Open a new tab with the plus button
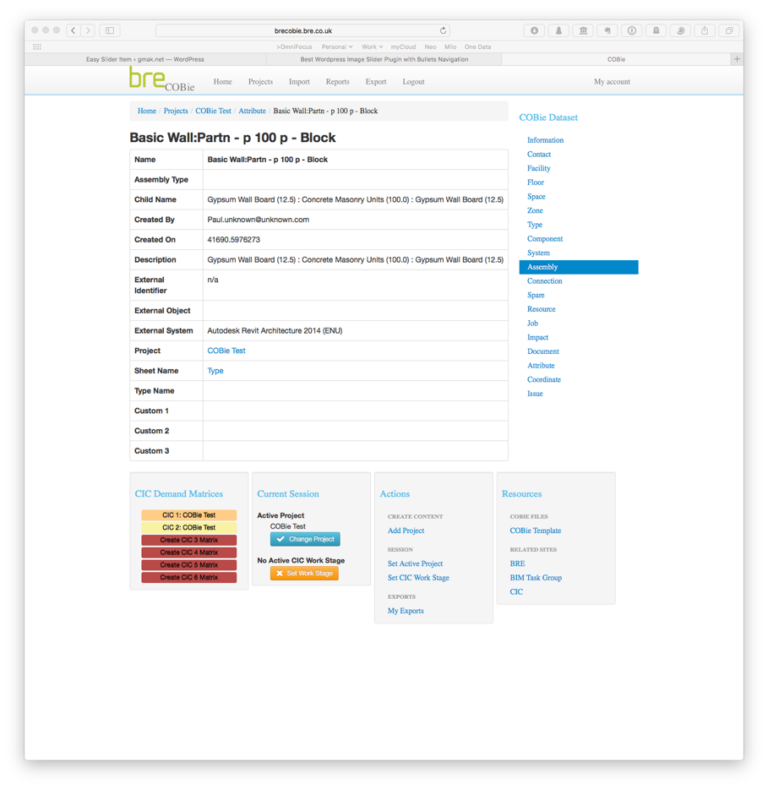768x789 pixels. click(737, 59)
